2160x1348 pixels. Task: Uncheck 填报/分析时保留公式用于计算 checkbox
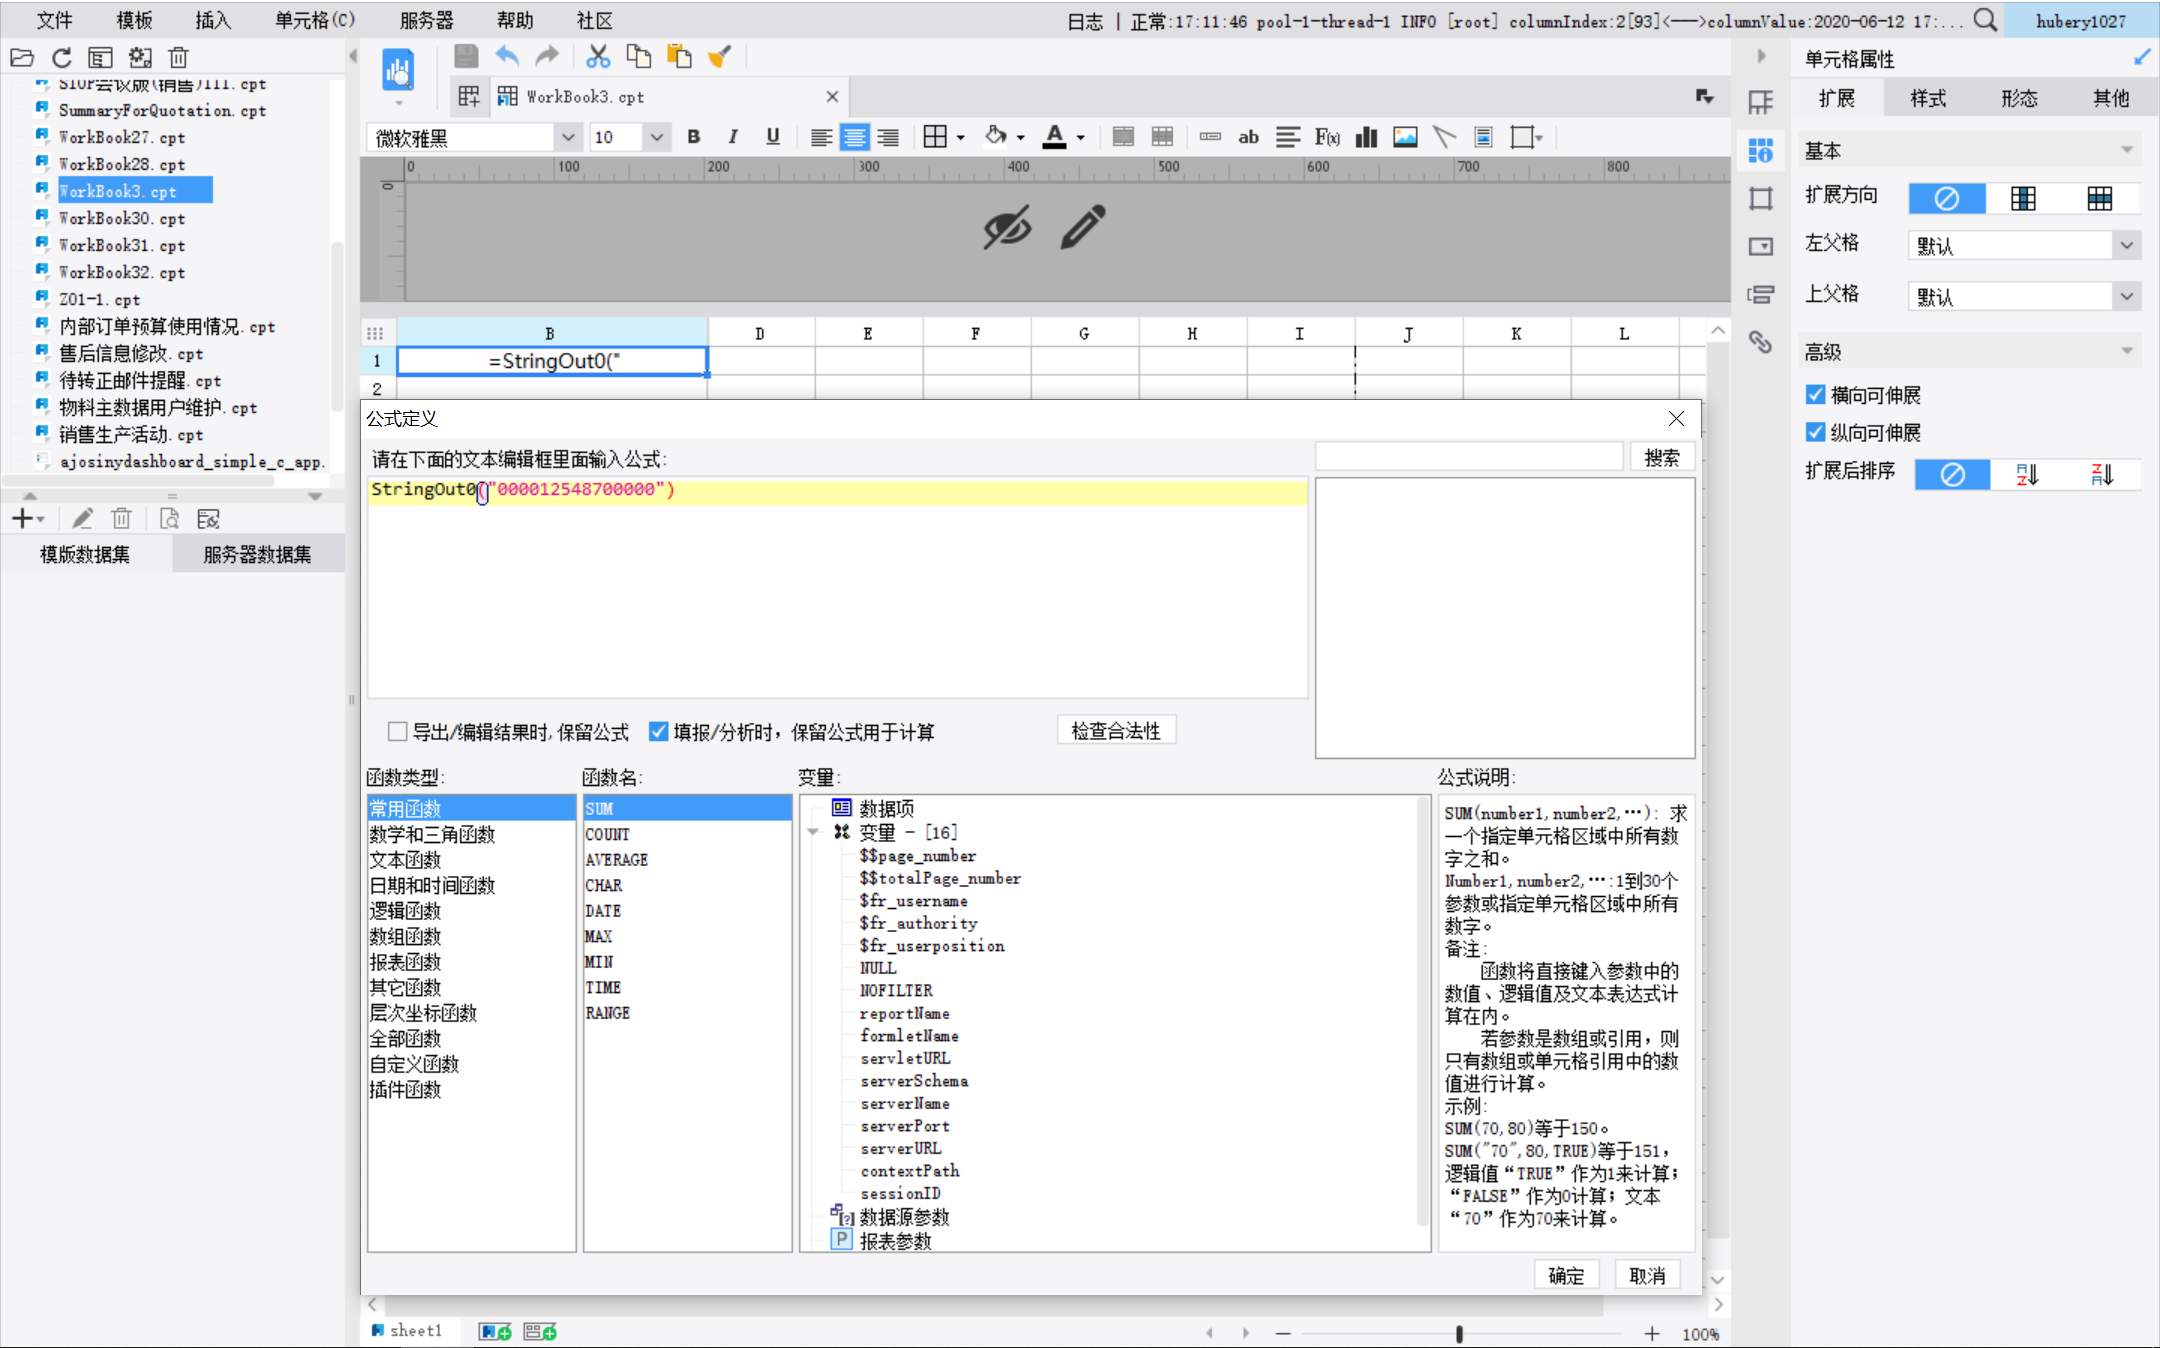click(x=658, y=732)
